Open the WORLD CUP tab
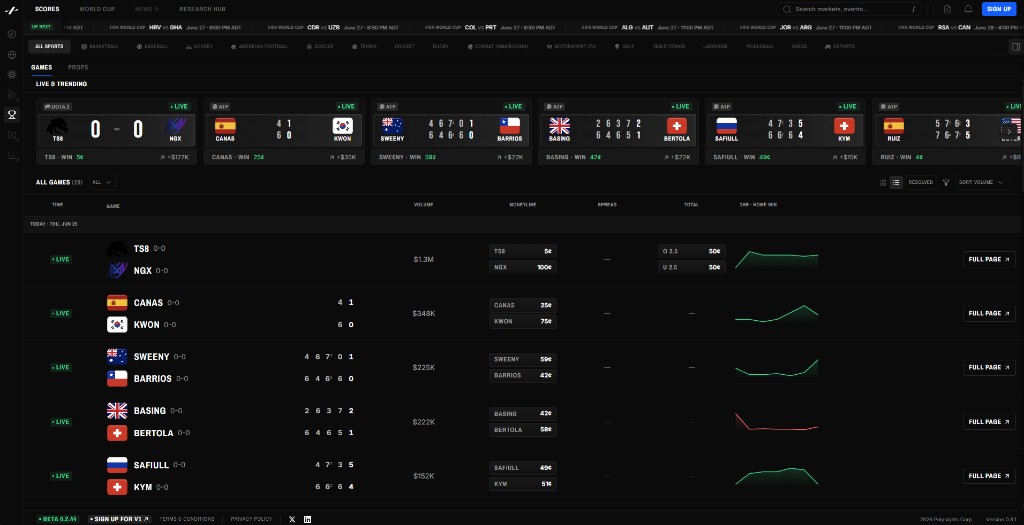 pyautogui.click(x=97, y=9)
